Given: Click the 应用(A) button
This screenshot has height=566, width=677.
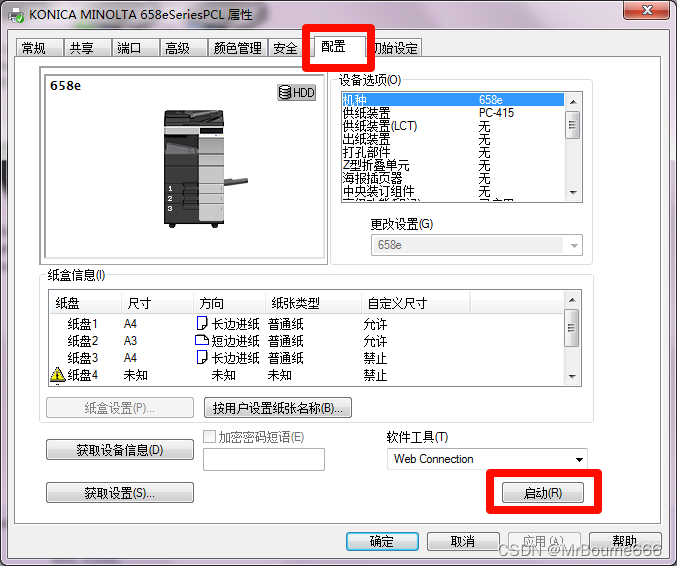Looking at the screenshot, I should pyautogui.click(x=544, y=541).
